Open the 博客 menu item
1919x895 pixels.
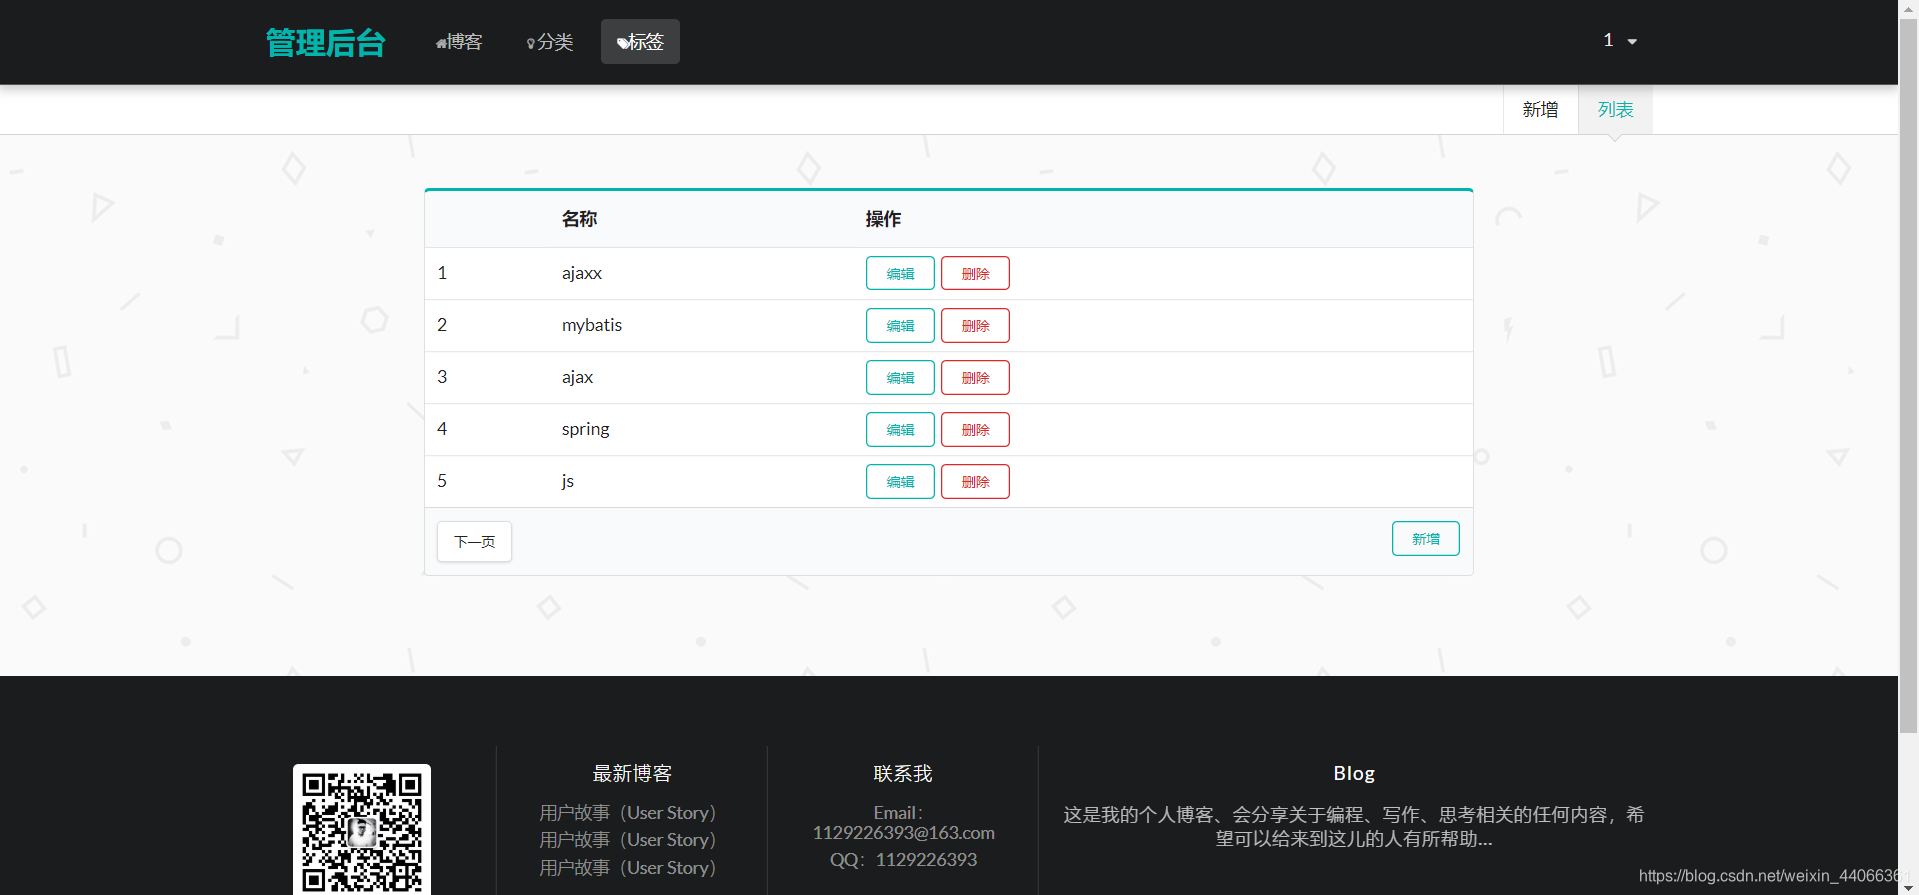pos(459,42)
